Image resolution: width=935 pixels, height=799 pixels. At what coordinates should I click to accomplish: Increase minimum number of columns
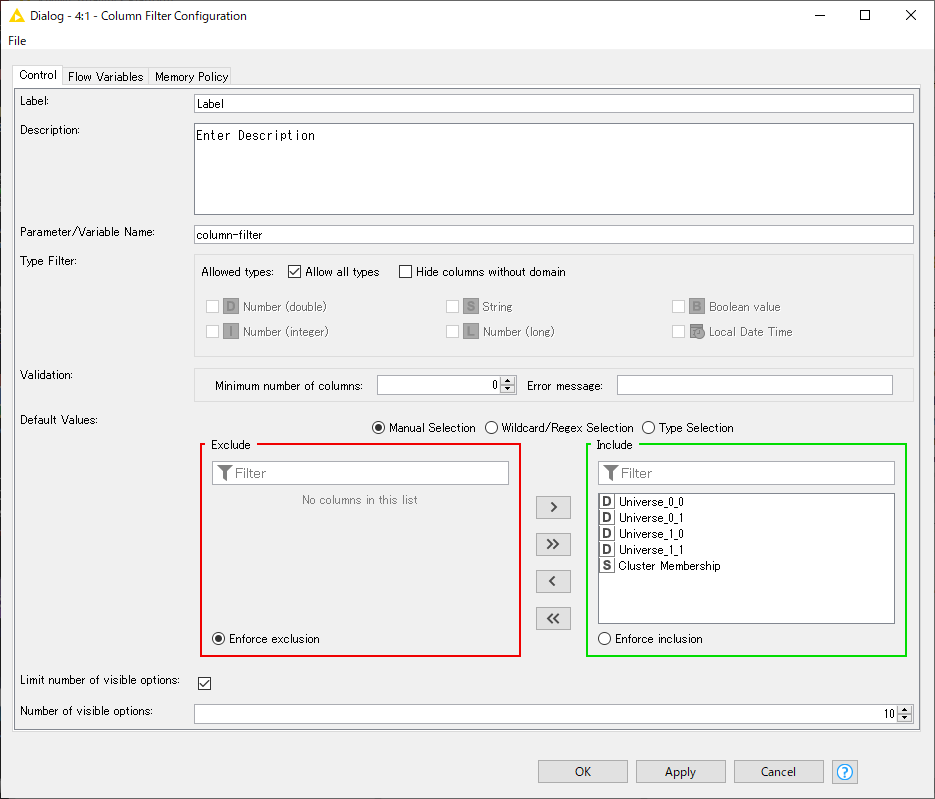tap(508, 381)
